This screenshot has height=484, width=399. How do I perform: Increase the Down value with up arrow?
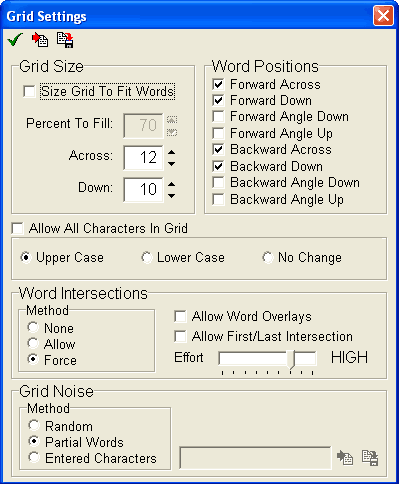(x=171, y=184)
